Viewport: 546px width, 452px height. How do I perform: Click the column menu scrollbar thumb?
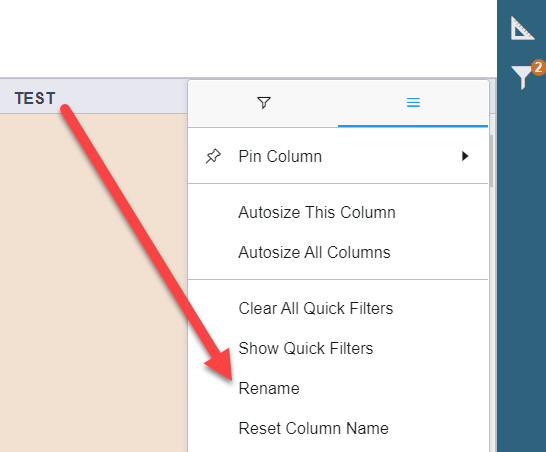(491, 161)
